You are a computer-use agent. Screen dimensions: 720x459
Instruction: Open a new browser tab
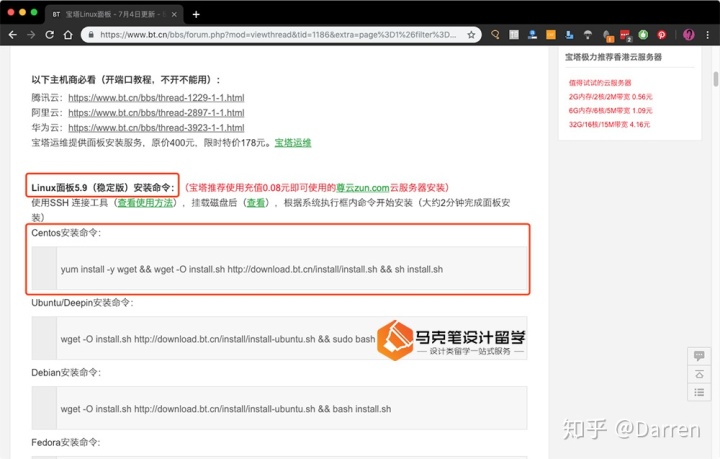196,14
